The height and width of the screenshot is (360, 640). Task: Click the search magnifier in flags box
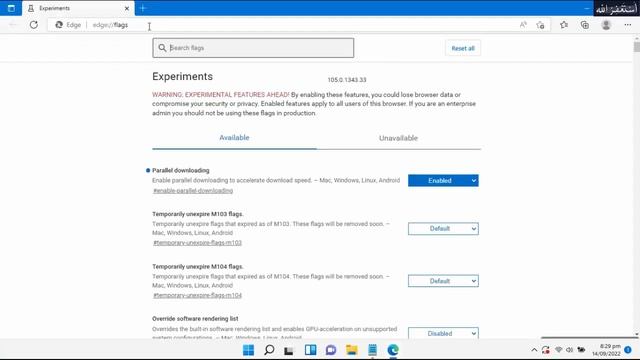(162, 48)
